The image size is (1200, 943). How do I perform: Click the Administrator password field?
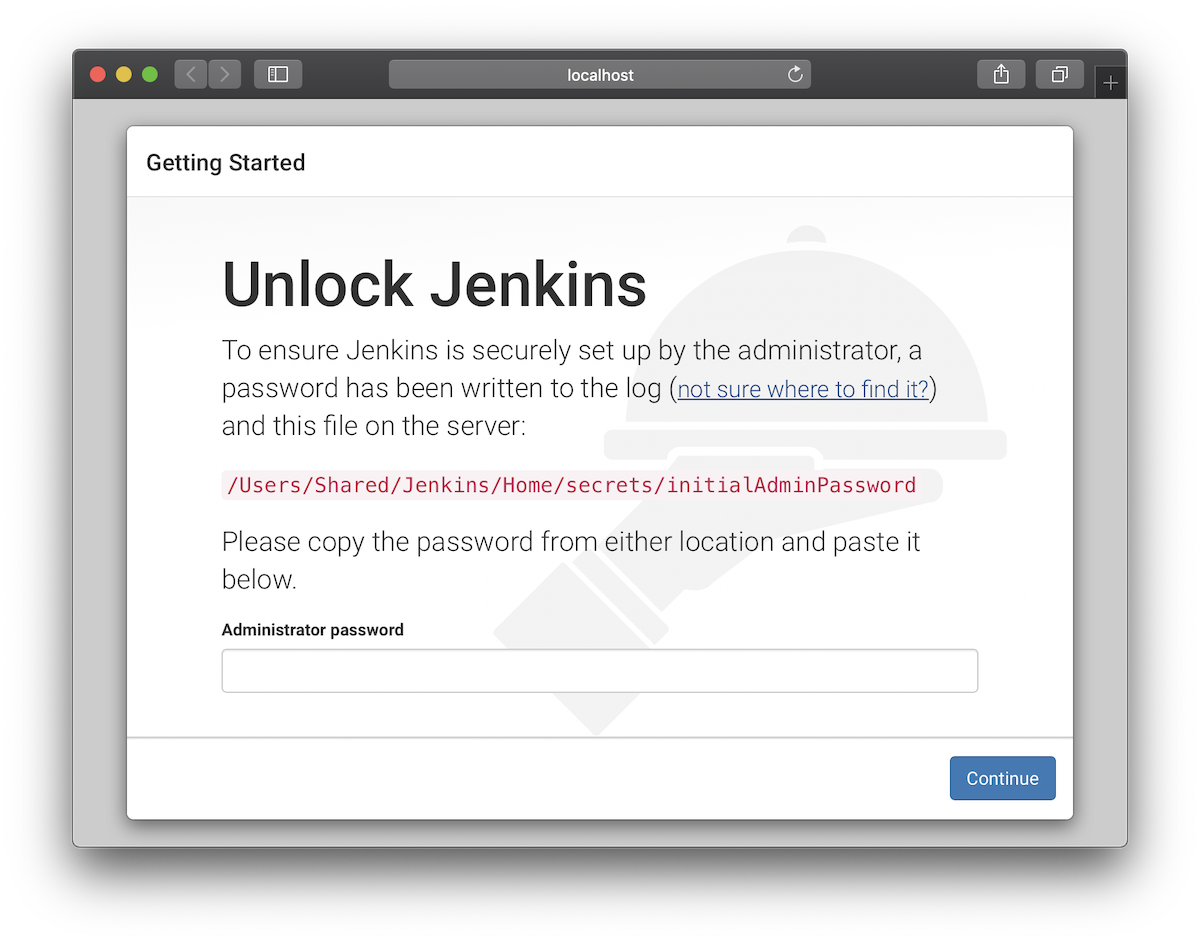tap(599, 671)
